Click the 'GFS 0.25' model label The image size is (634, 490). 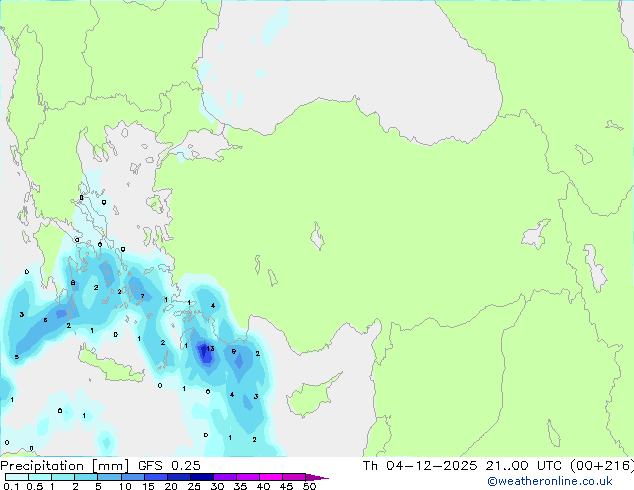tap(169, 466)
